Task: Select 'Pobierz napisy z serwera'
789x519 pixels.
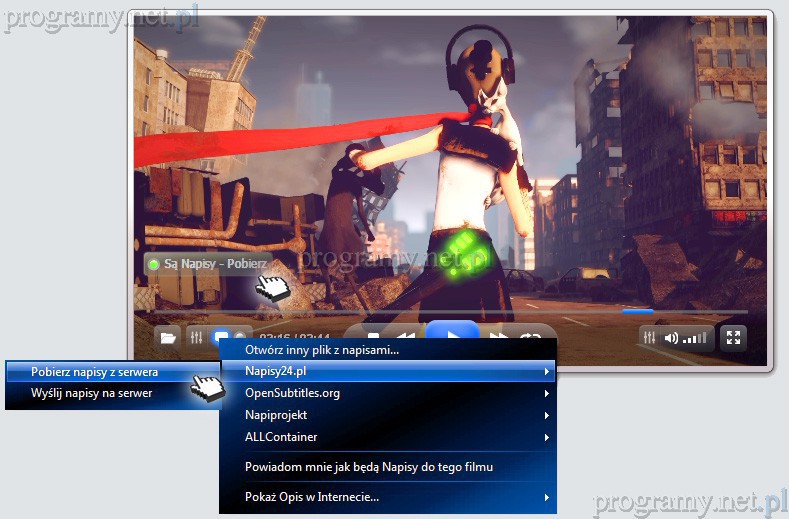Action: [x=94, y=371]
